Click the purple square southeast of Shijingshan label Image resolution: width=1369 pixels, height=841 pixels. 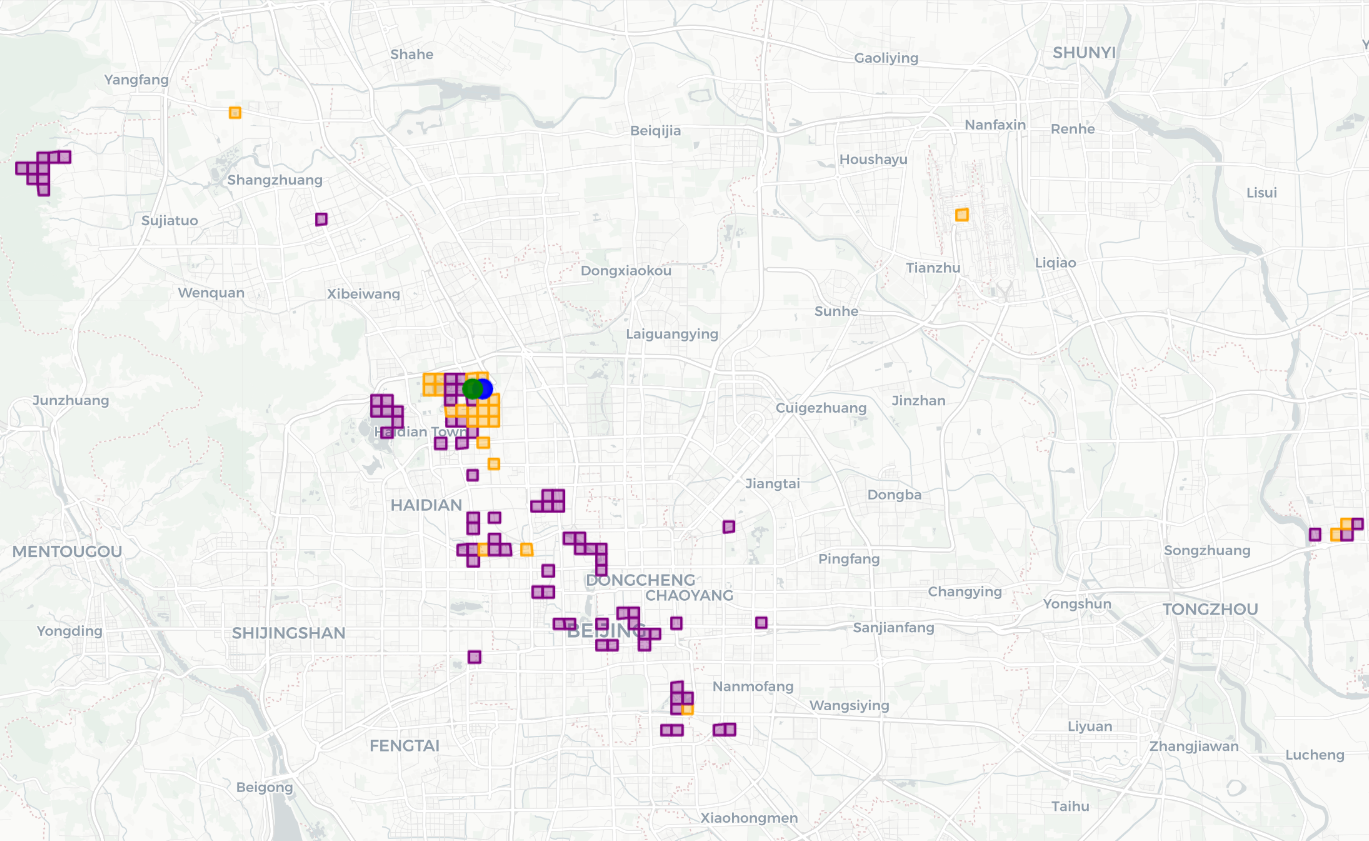click(474, 657)
